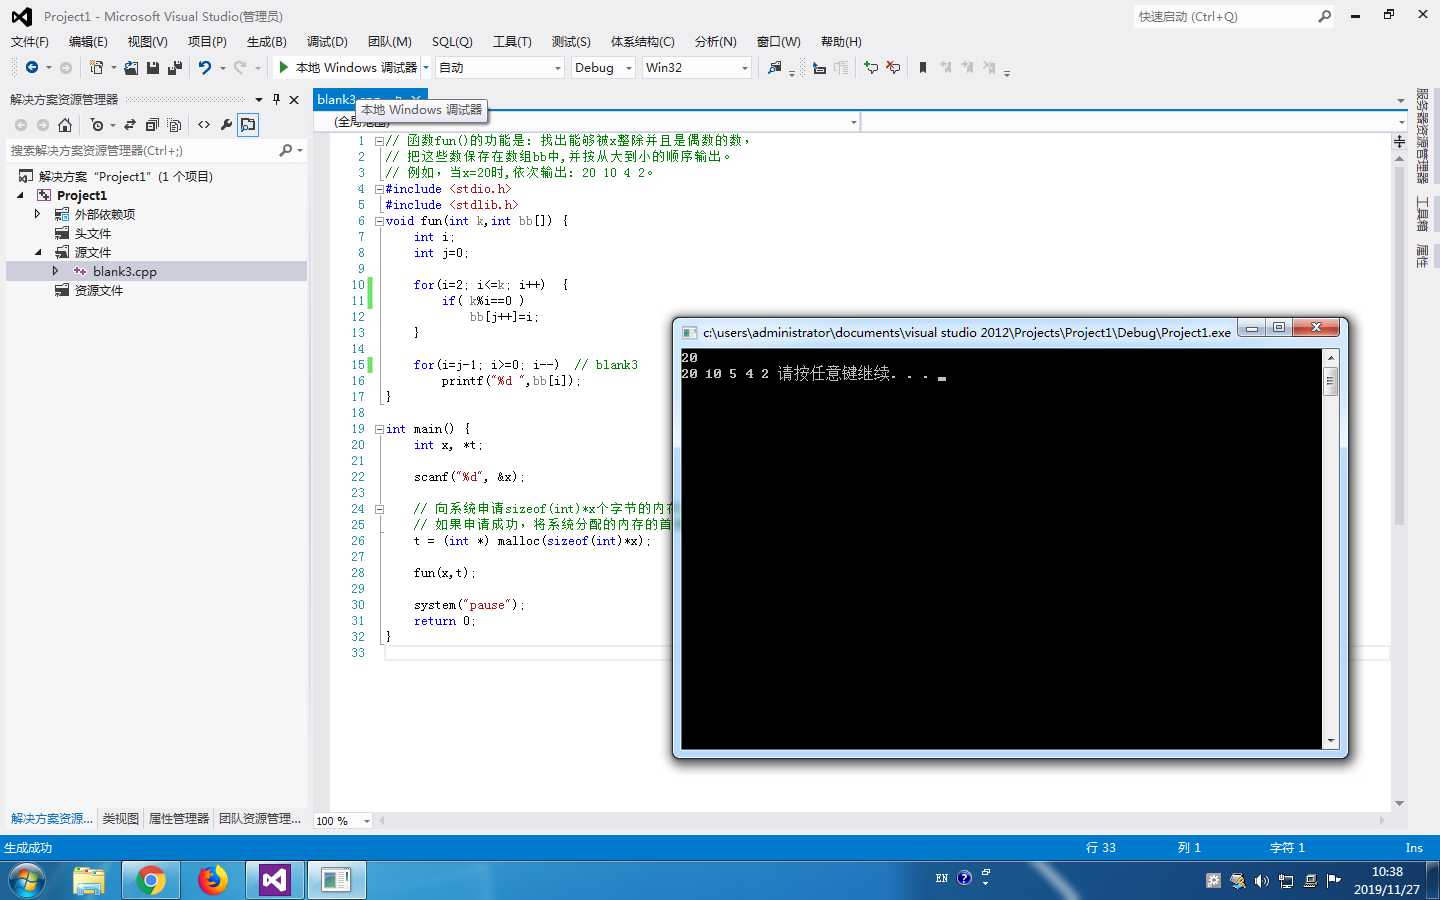Click the Quick Launch search magnifier icon

(x=1324, y=16)
